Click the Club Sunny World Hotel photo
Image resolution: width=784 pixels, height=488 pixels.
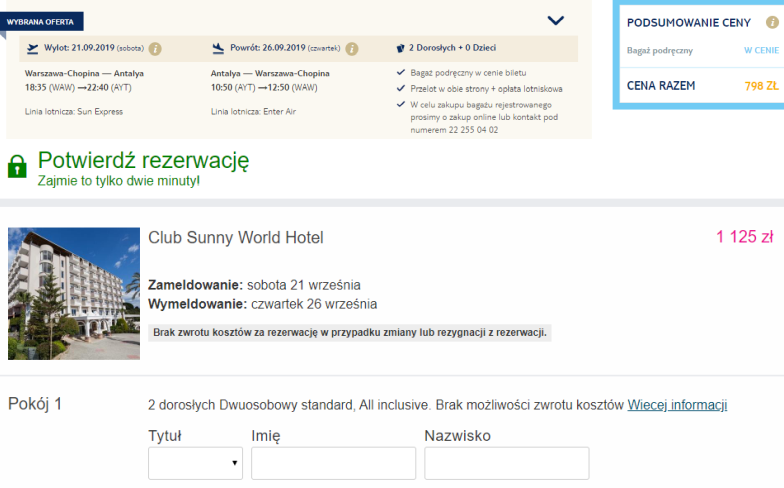74,294
